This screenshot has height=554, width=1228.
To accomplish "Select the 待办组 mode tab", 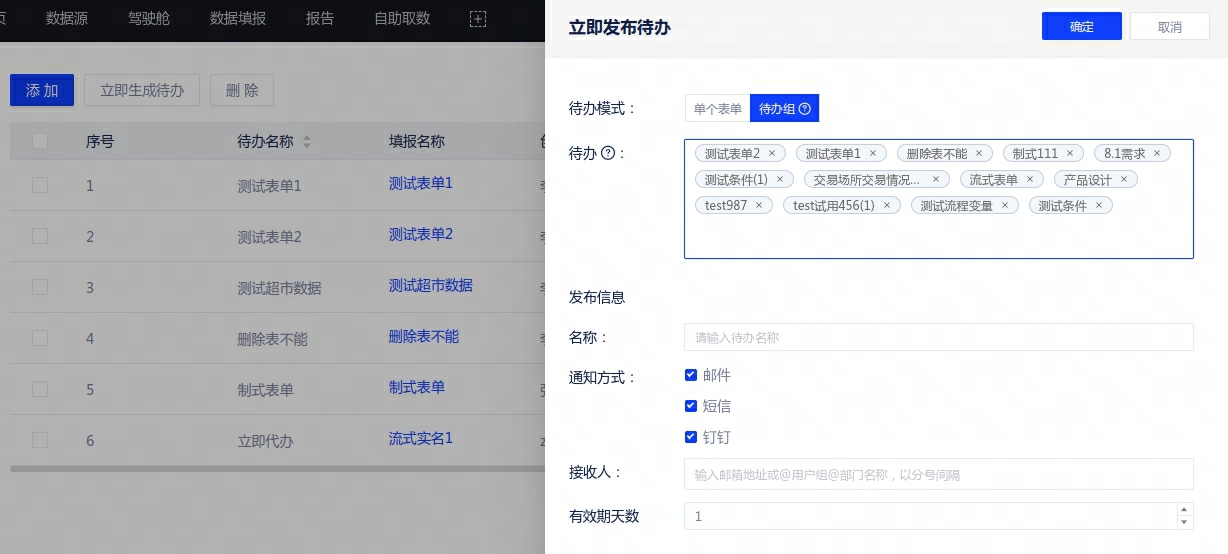I will click(784, 109).
